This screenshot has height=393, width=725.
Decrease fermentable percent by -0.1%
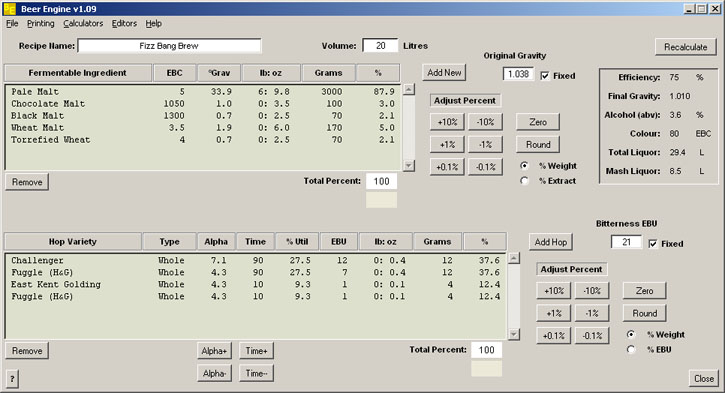[485, 167]
